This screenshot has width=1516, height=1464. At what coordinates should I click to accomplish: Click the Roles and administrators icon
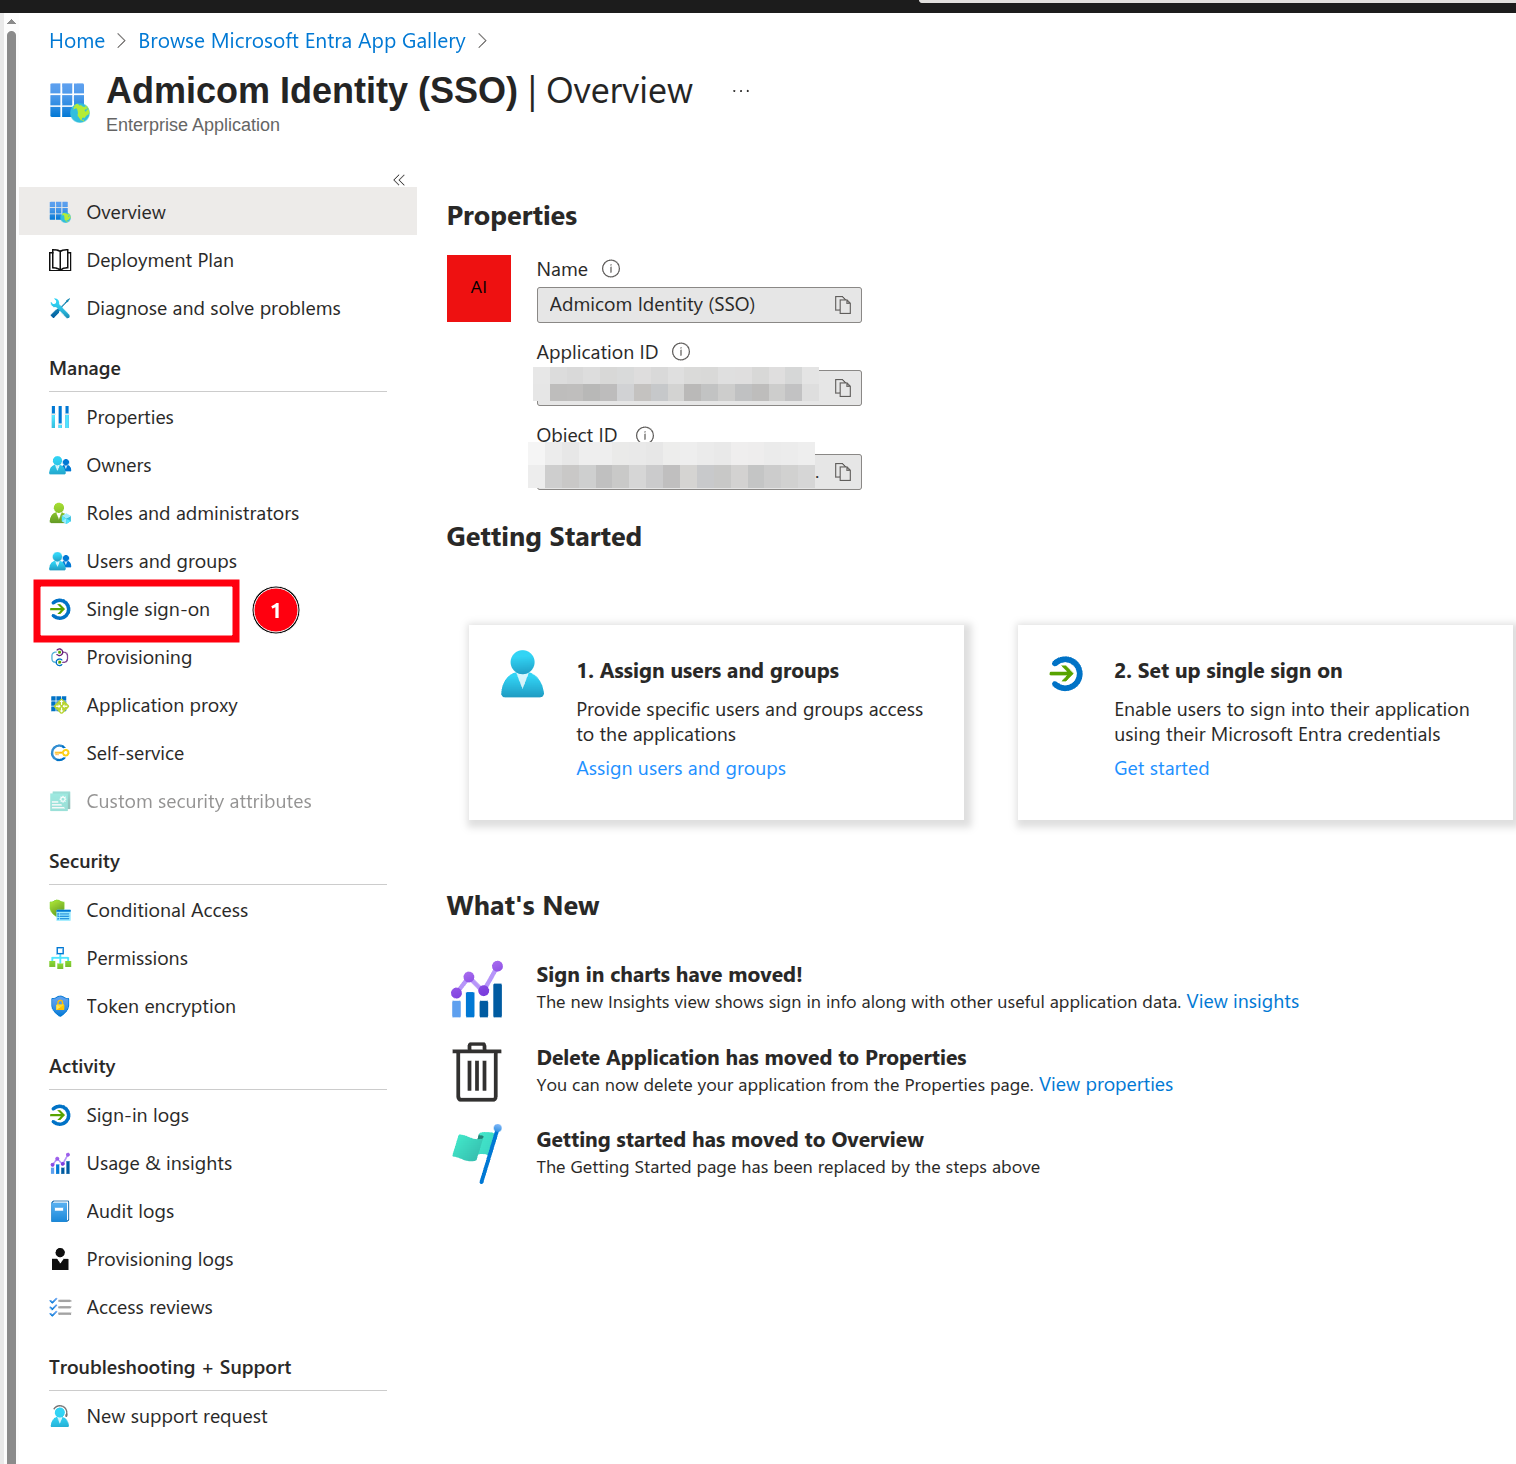[x=60, y=513]
